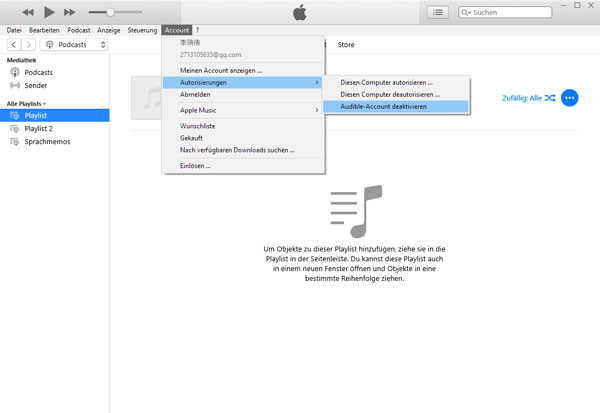Open the list view button beside search

[438, 13]
